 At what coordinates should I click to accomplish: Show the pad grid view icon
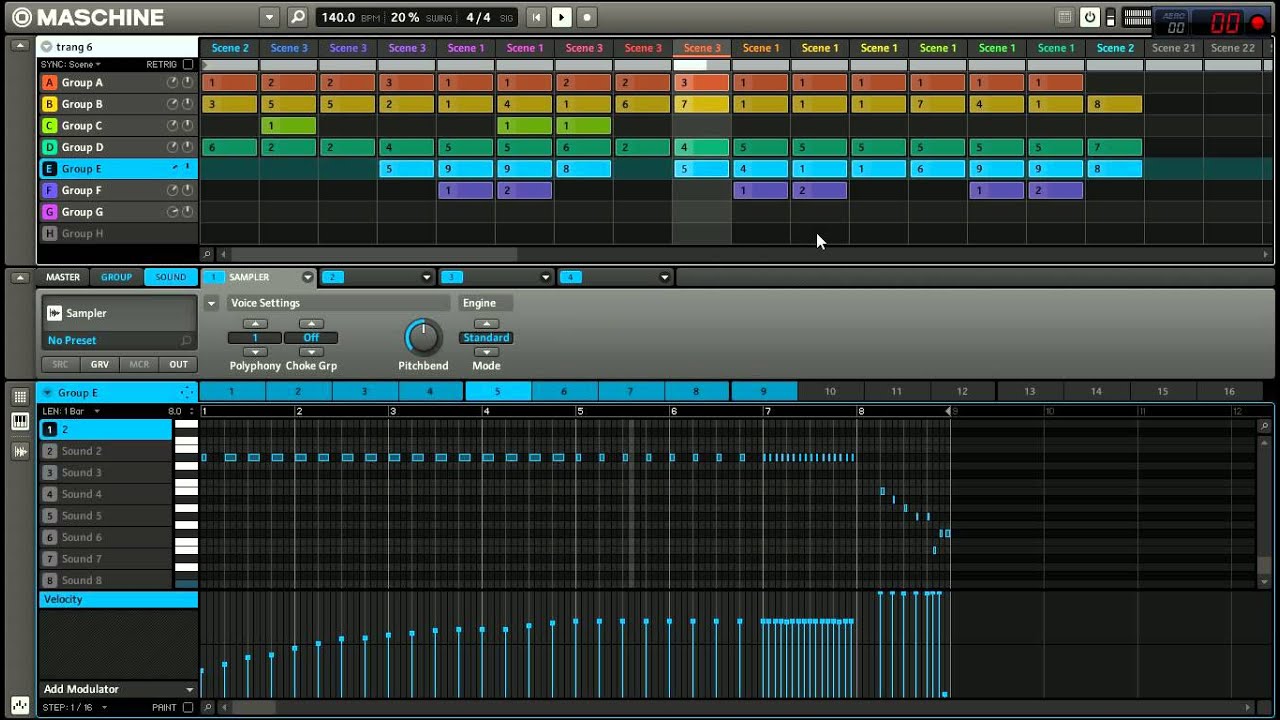pyautogui.click(x=19, y=397)
